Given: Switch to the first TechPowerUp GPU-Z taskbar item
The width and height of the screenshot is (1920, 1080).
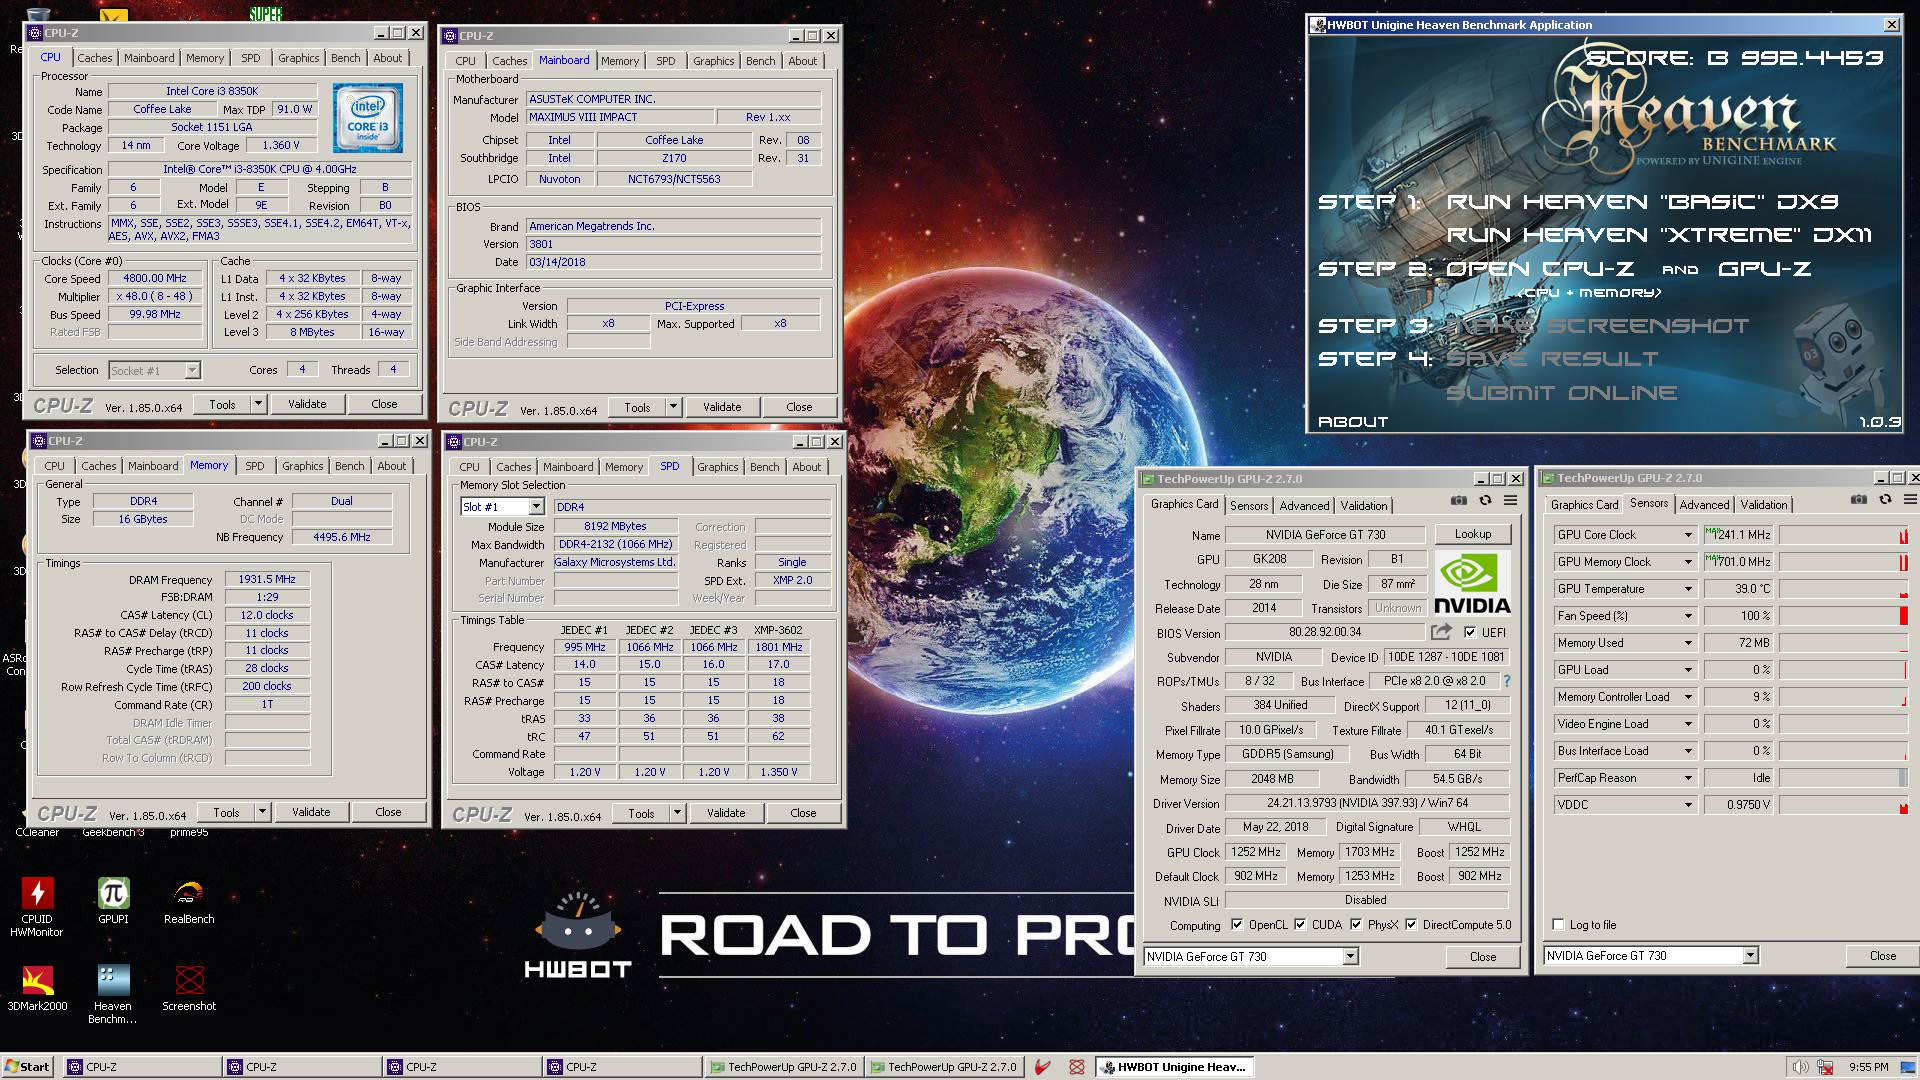Looking at the screenshot, I should 783,1067.
